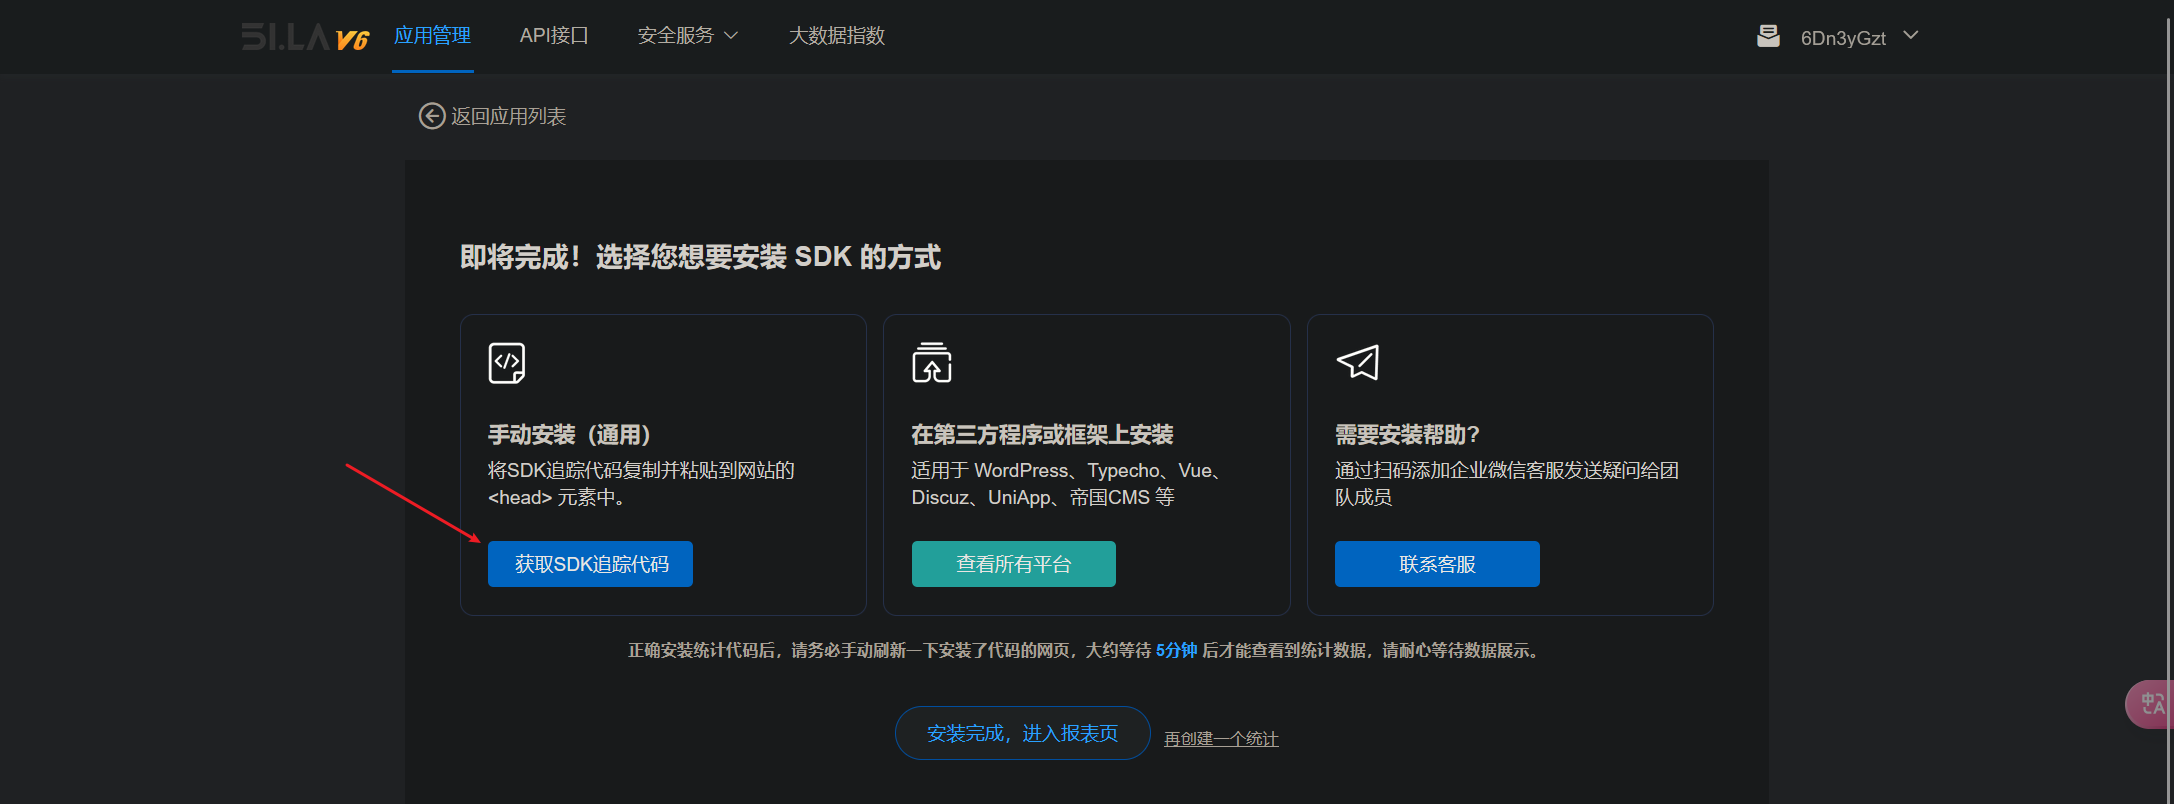
Task: Expand the 安全服务 dropdown menu
Action: 688,36
